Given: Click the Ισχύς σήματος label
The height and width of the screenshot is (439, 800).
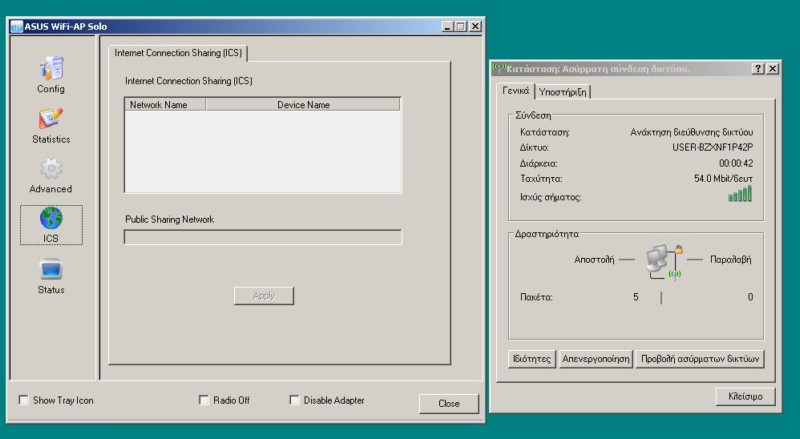Looking at the screenshot, I should 550,197.
